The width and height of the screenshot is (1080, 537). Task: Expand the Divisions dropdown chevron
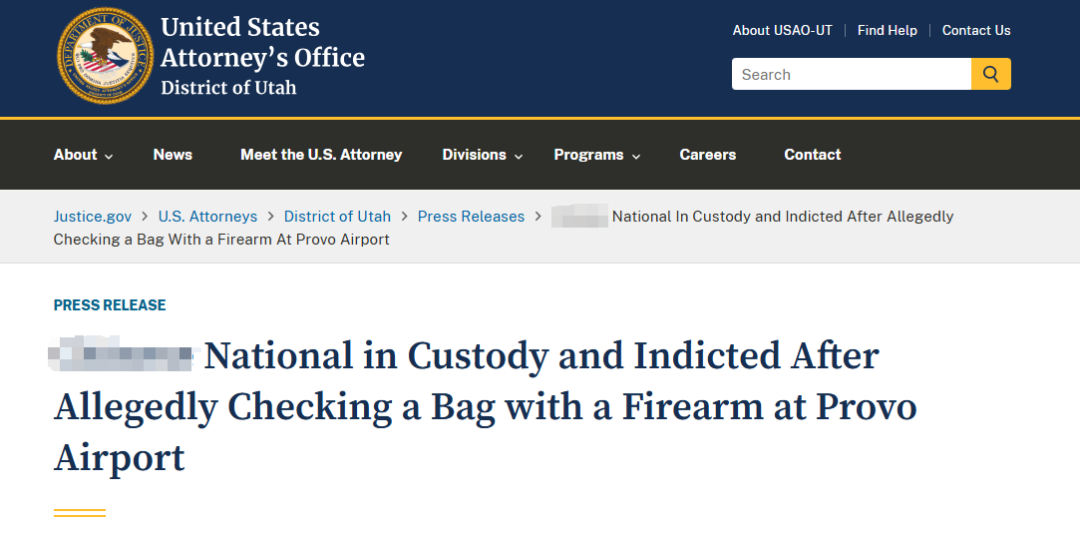519,156
